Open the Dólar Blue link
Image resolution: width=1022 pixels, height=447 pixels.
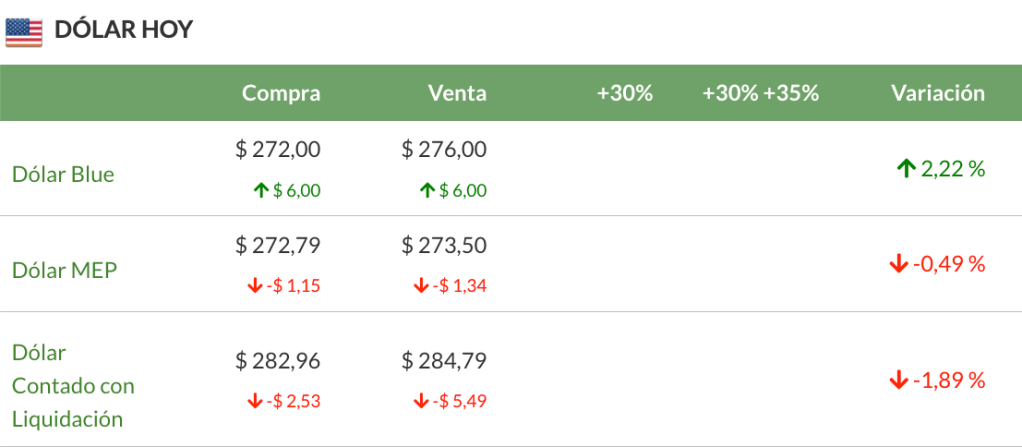(x=63, y=174)
